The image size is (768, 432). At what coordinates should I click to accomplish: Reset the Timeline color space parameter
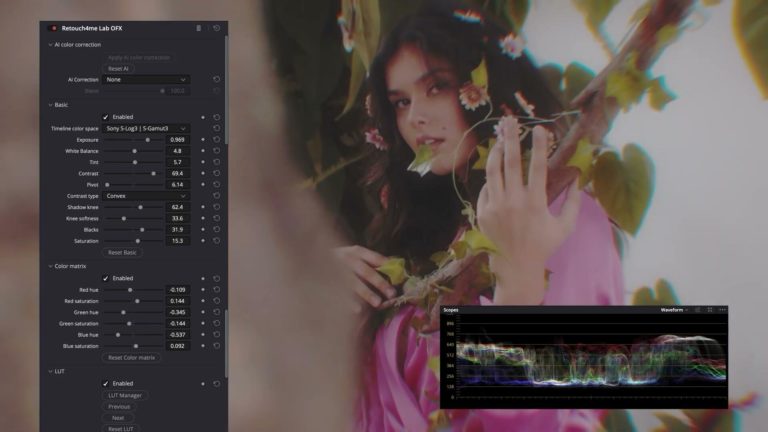click(216, 128)
